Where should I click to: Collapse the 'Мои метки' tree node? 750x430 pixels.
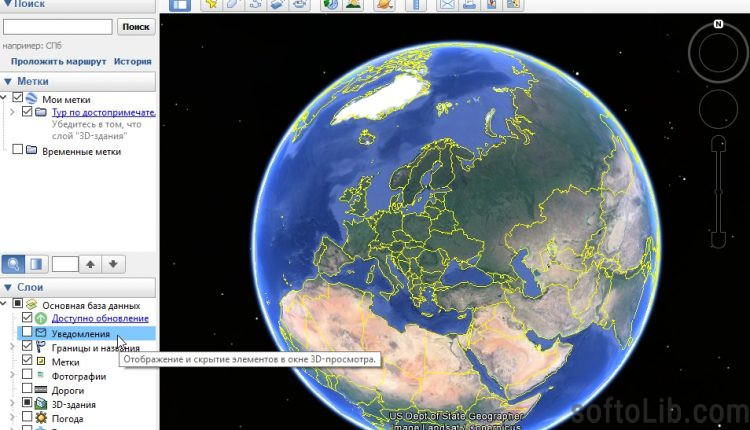click(x=4, y=98)
